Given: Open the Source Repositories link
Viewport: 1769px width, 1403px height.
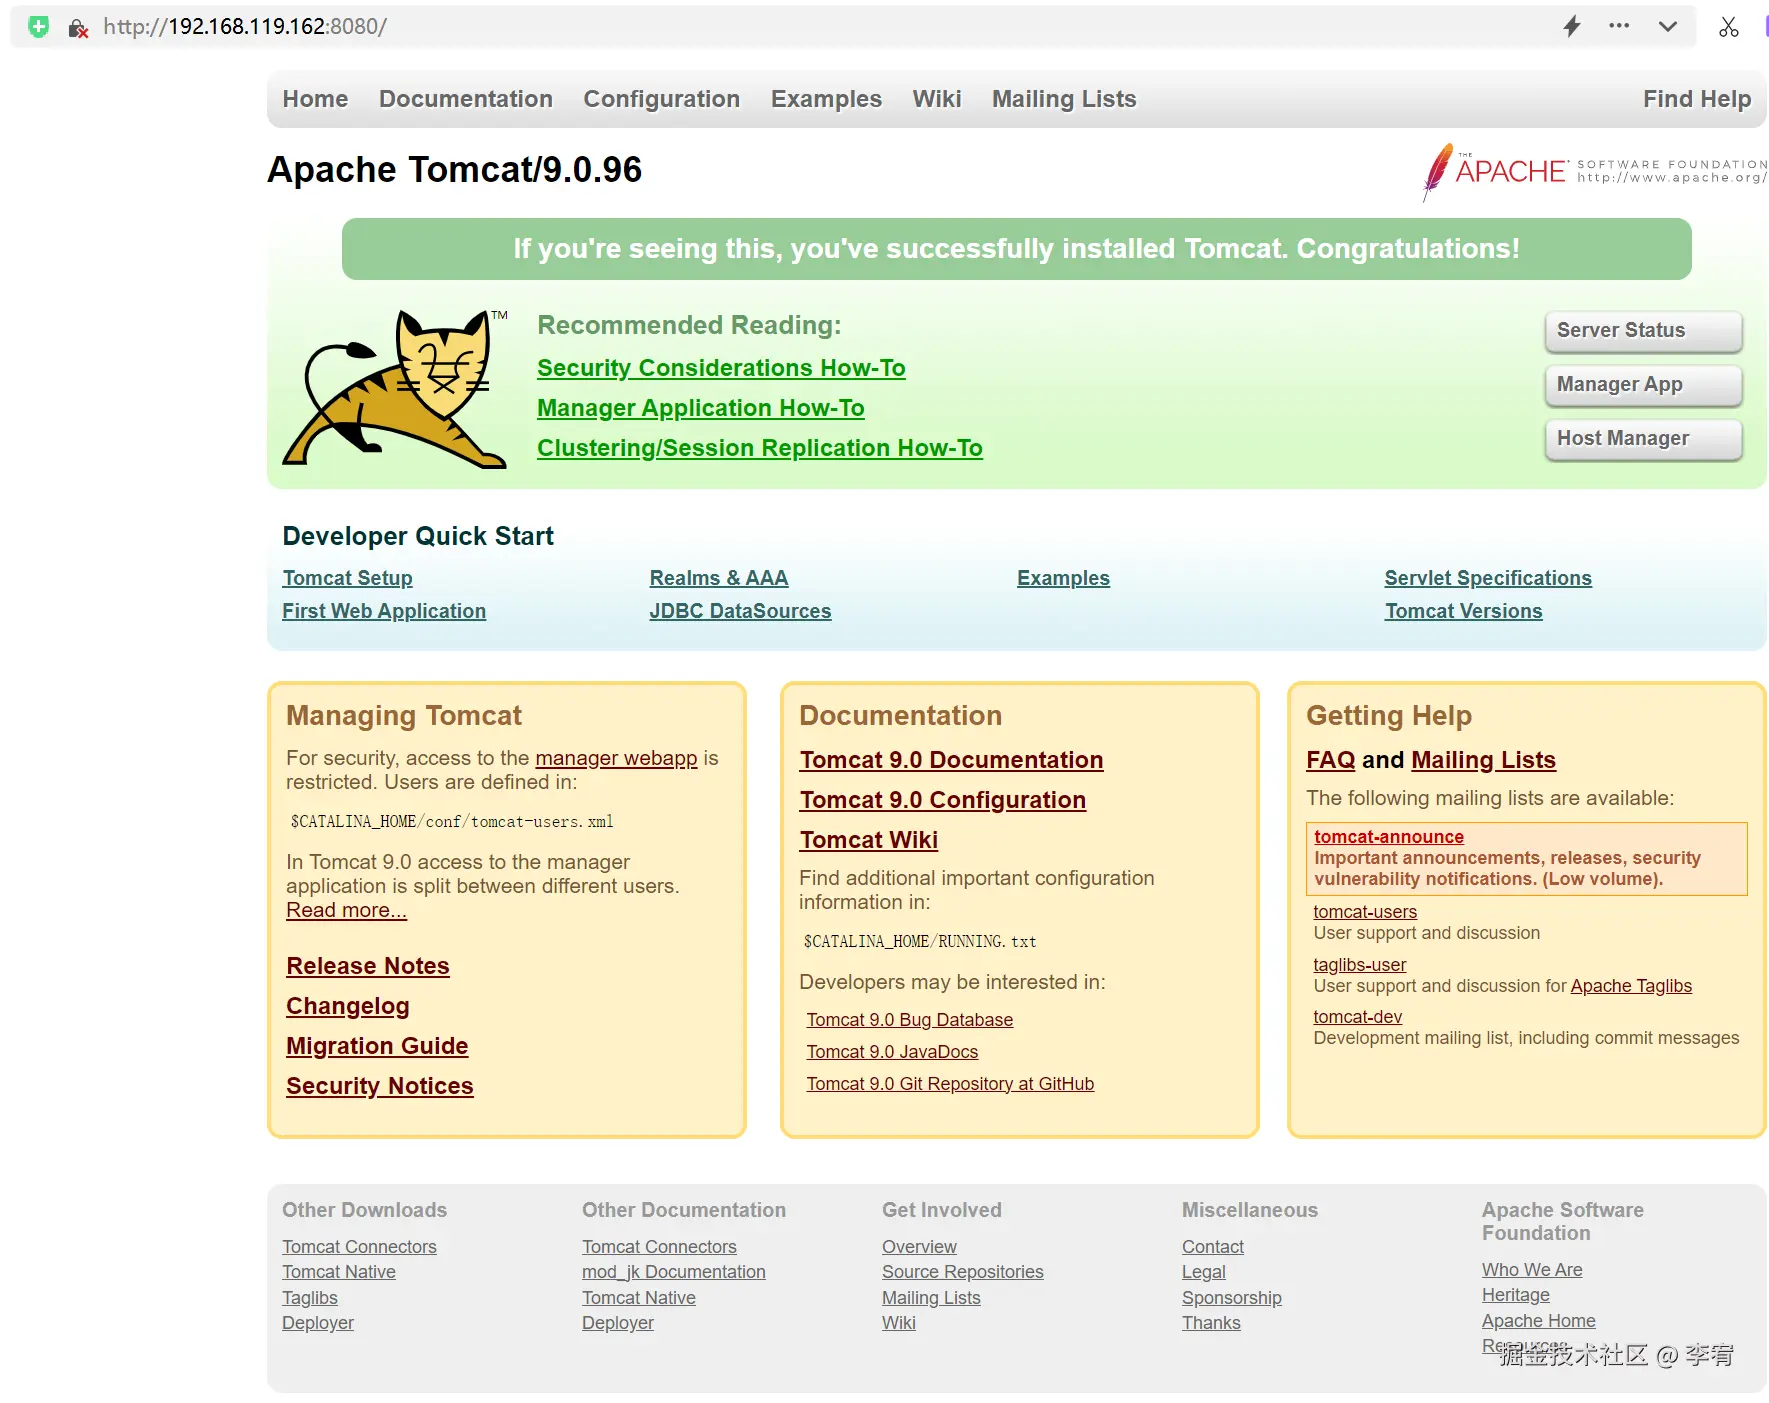Looking at the screenshot, I should coord(963,1272).
